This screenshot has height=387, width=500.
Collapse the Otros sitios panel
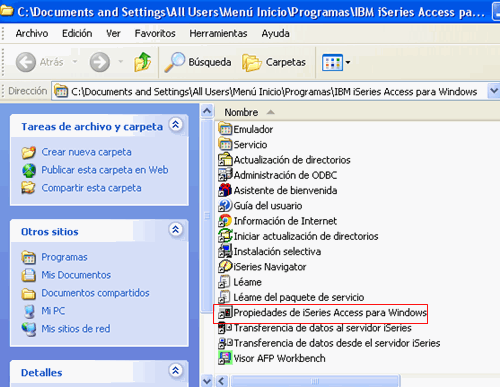point(176,229)
